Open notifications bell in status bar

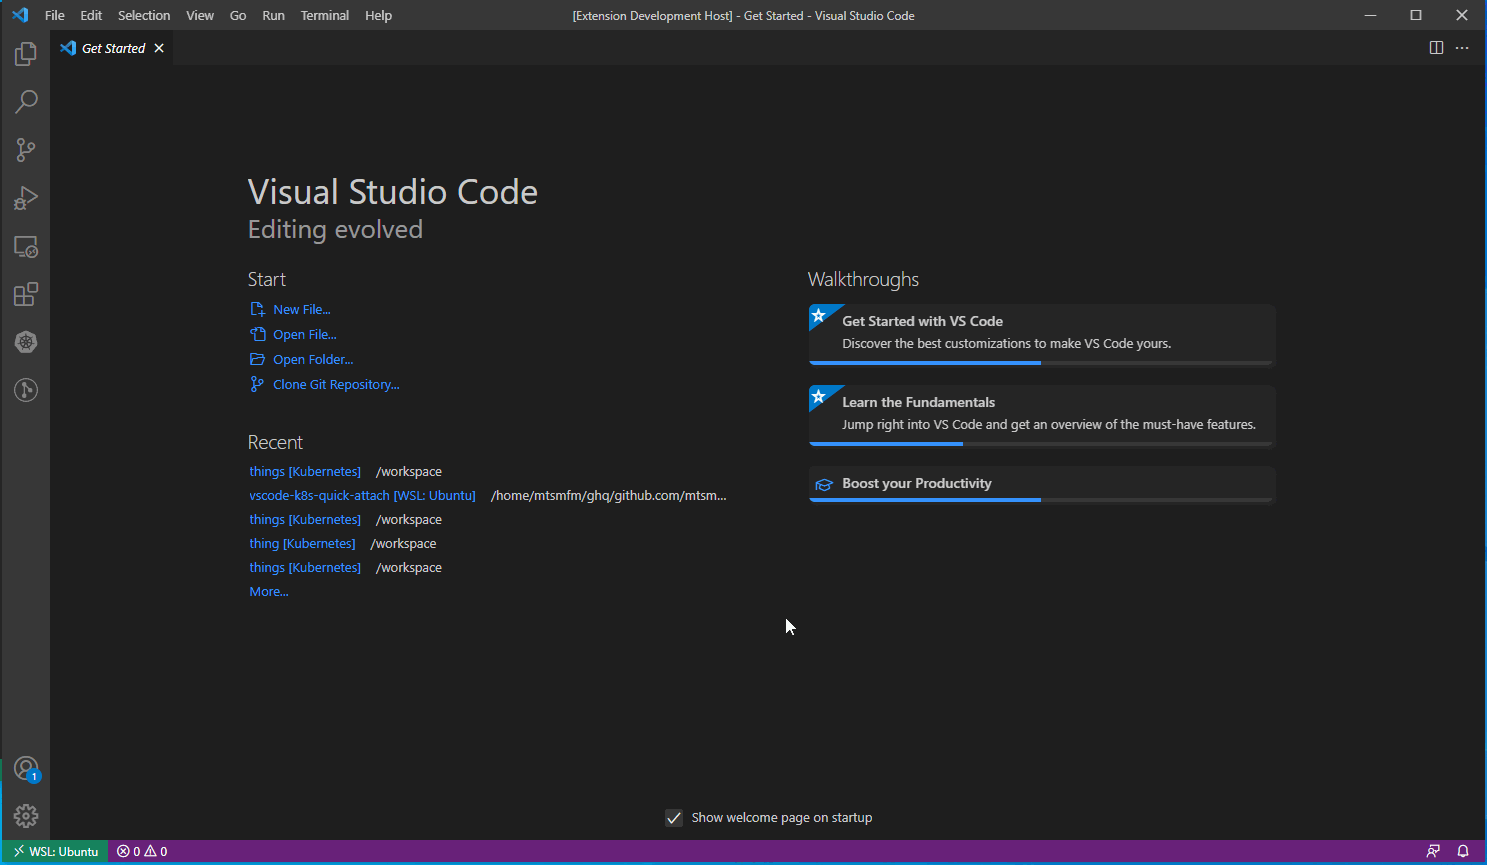coord(1463,851)
